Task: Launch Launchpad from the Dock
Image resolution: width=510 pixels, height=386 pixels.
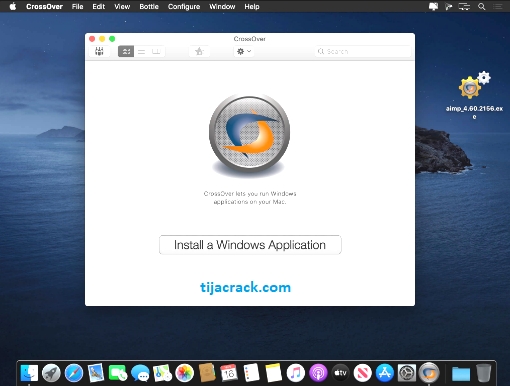Action: (51, 373)
